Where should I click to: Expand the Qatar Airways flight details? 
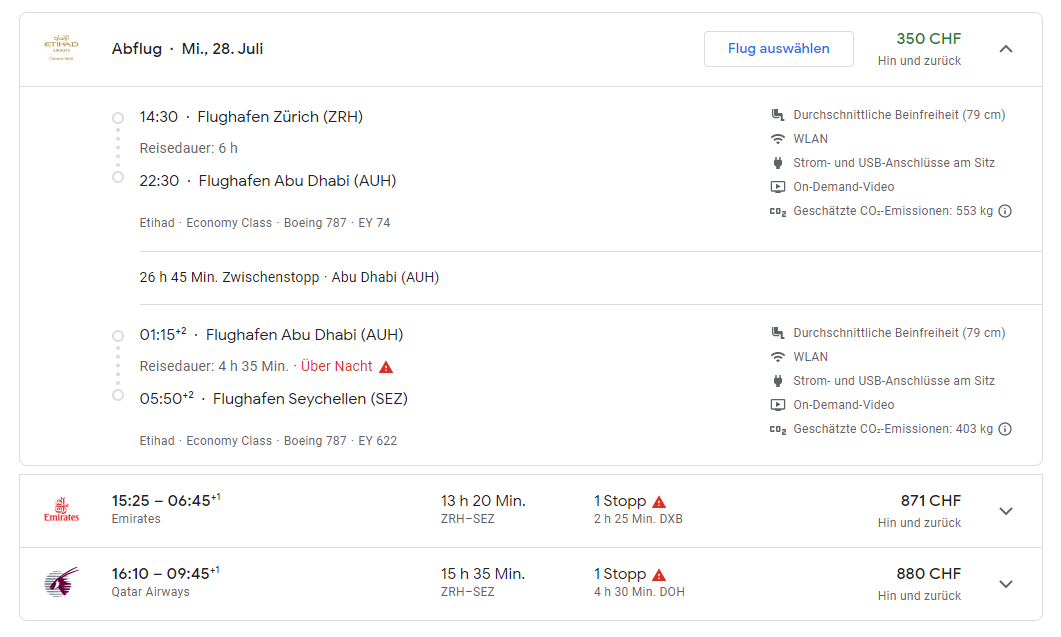pos(1006,584)
